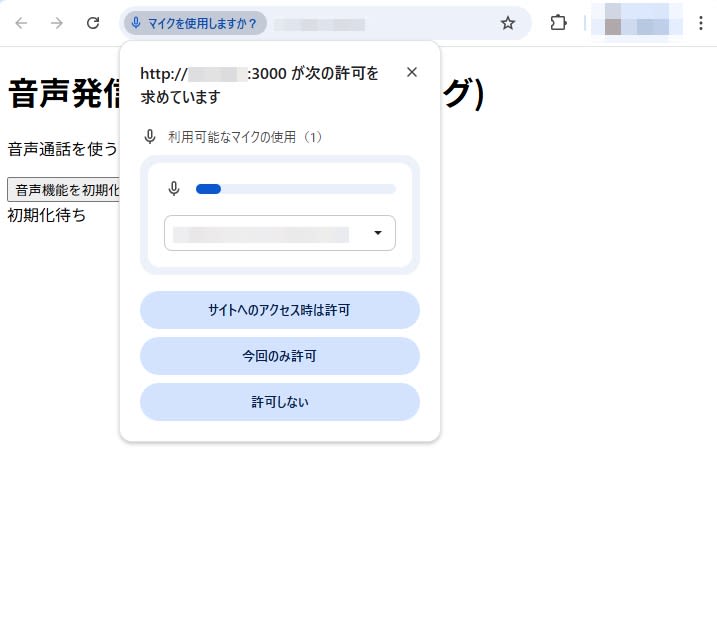
Task: Open the extensions puzzle icon
Action: click(558, 23)
